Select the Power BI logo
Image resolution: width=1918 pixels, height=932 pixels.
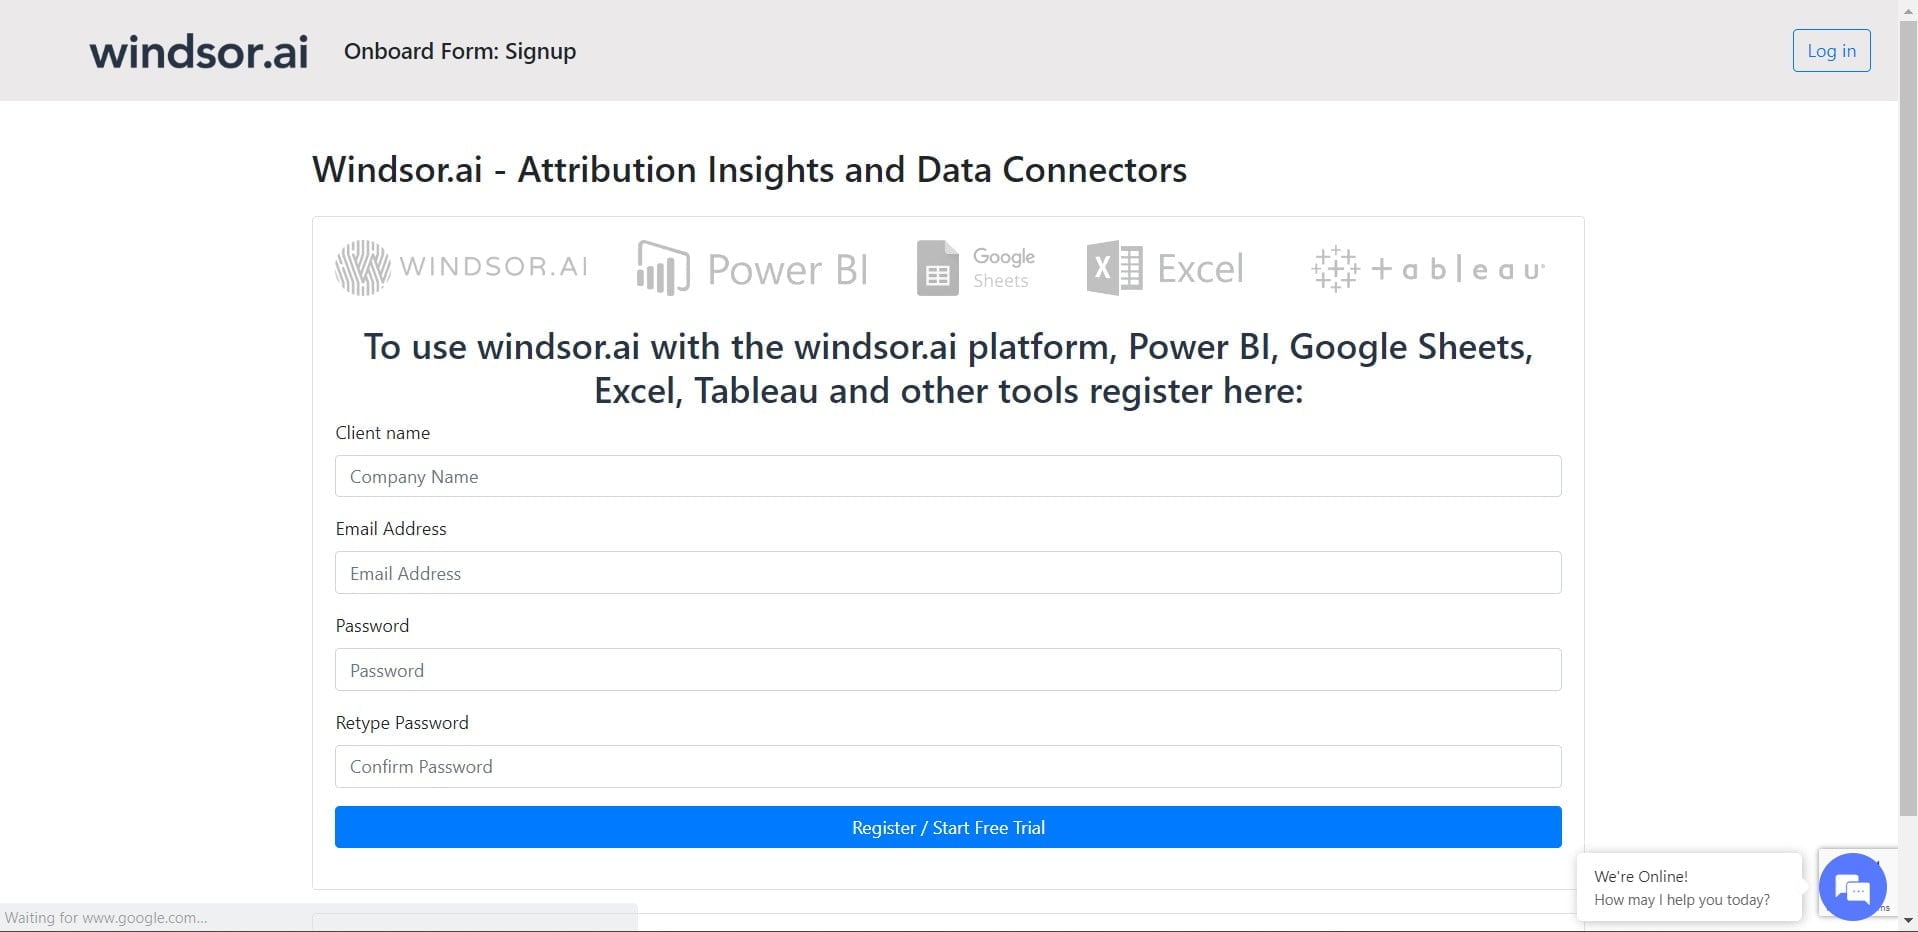[x=751, y=267]
